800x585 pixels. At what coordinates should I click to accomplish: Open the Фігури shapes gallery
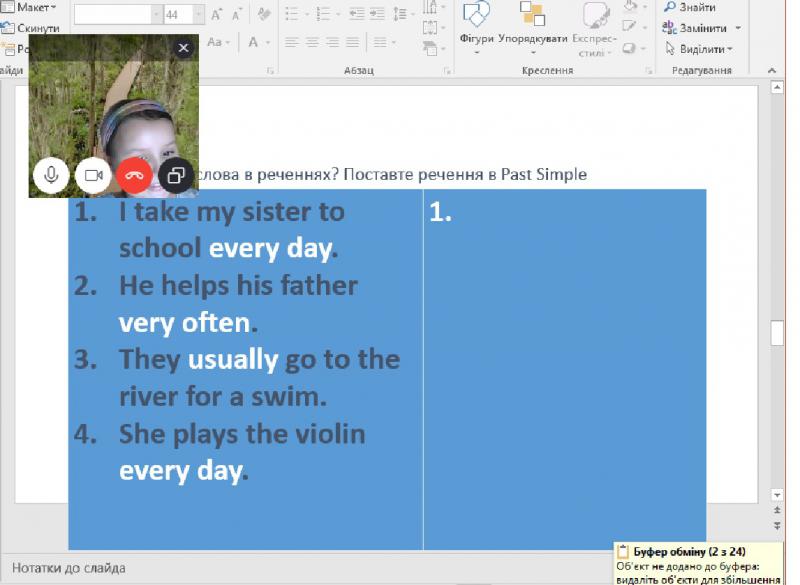click(477, 29)
